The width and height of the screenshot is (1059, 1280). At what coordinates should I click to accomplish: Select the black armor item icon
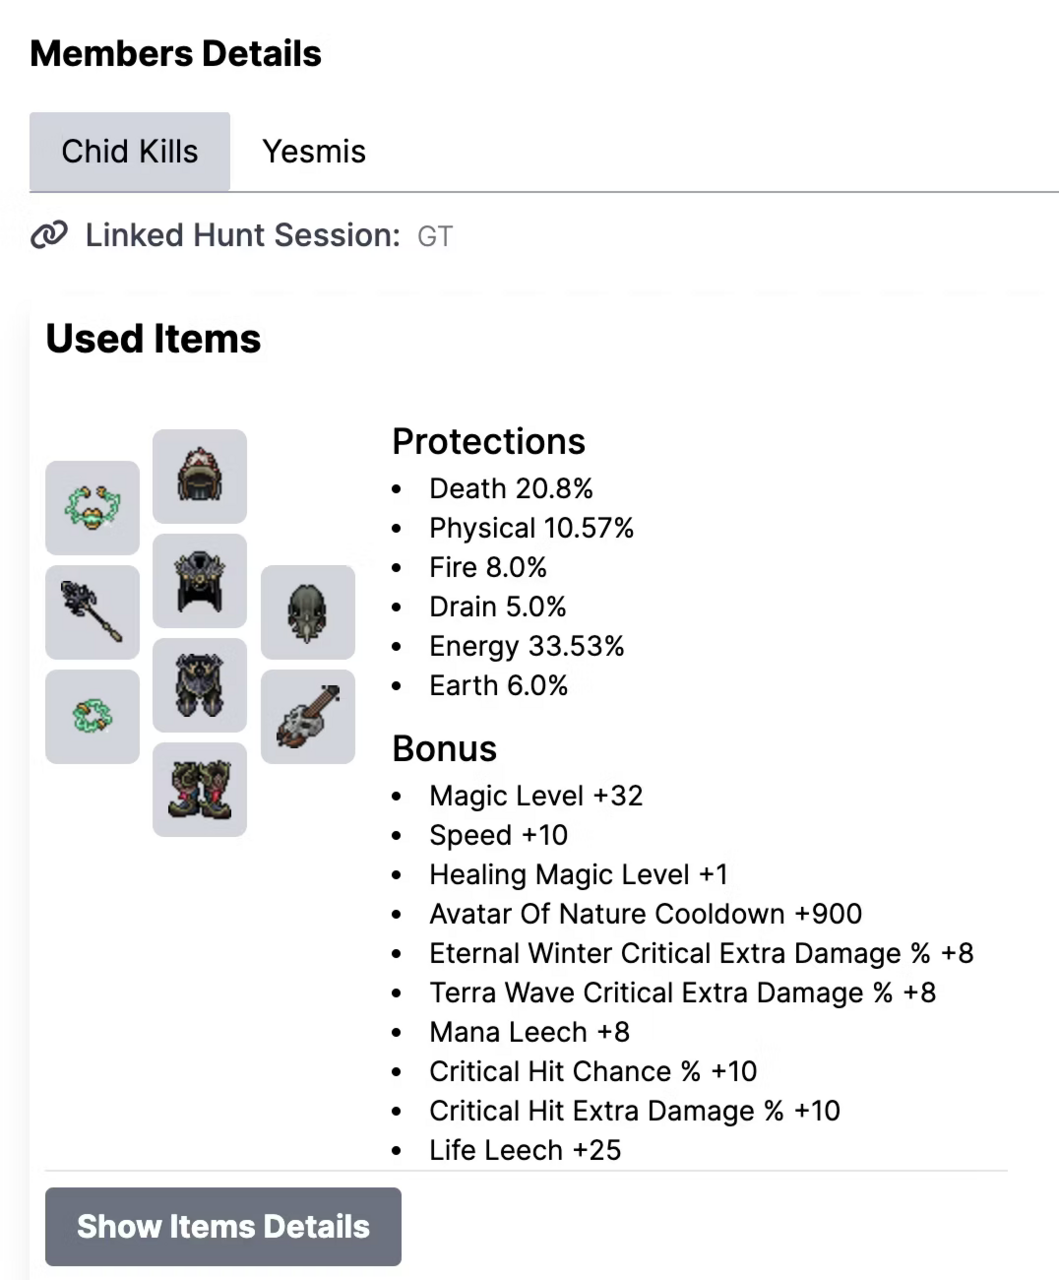[x=200, y=581]
